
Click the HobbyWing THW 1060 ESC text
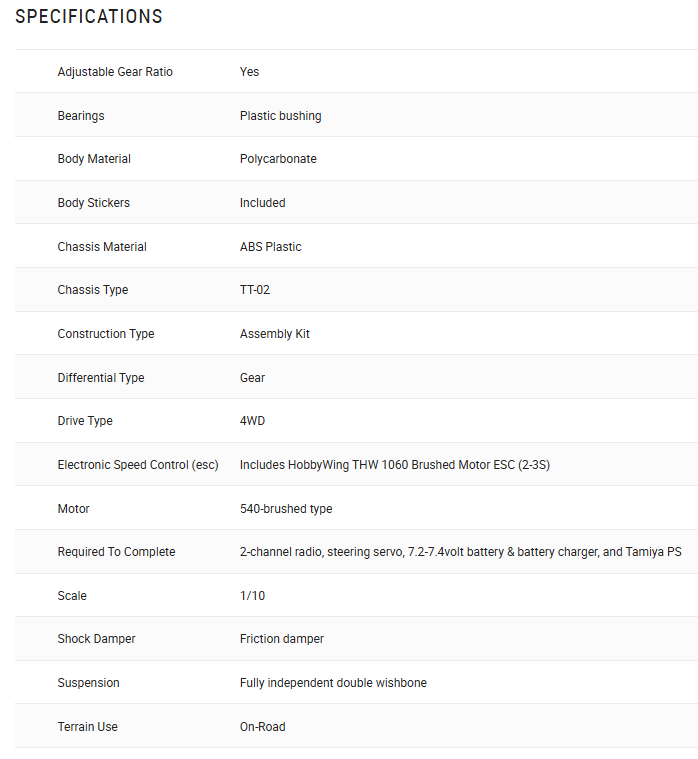click(x=395, y=465)
